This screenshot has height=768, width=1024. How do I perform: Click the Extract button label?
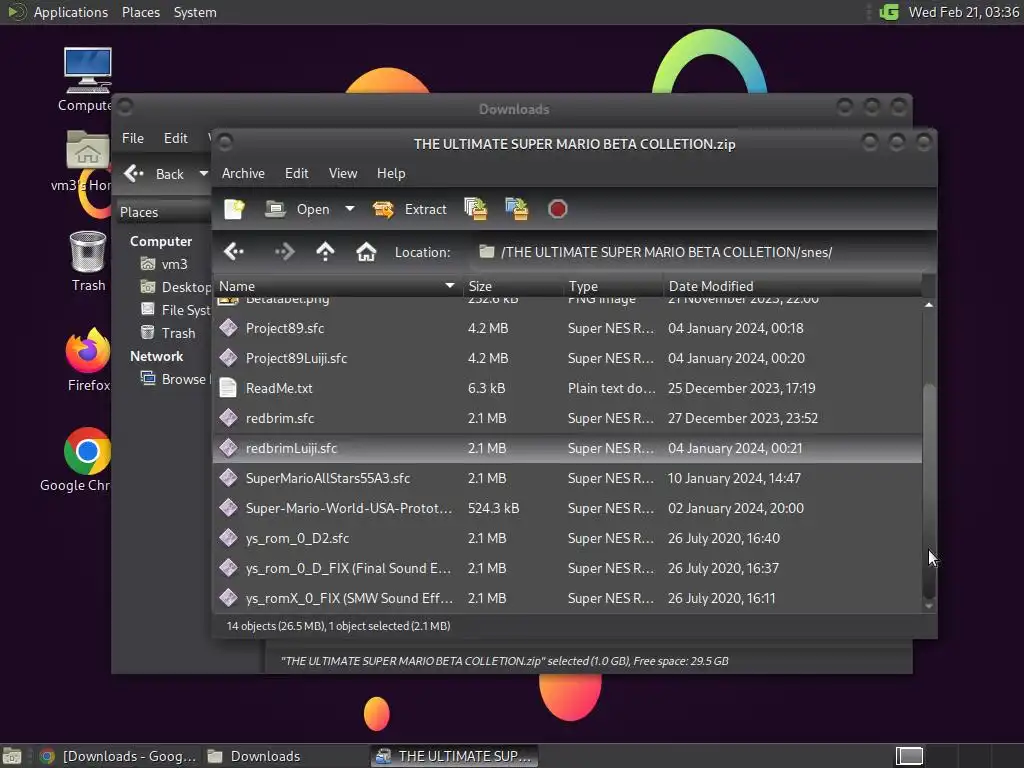(x=425, y=209)
